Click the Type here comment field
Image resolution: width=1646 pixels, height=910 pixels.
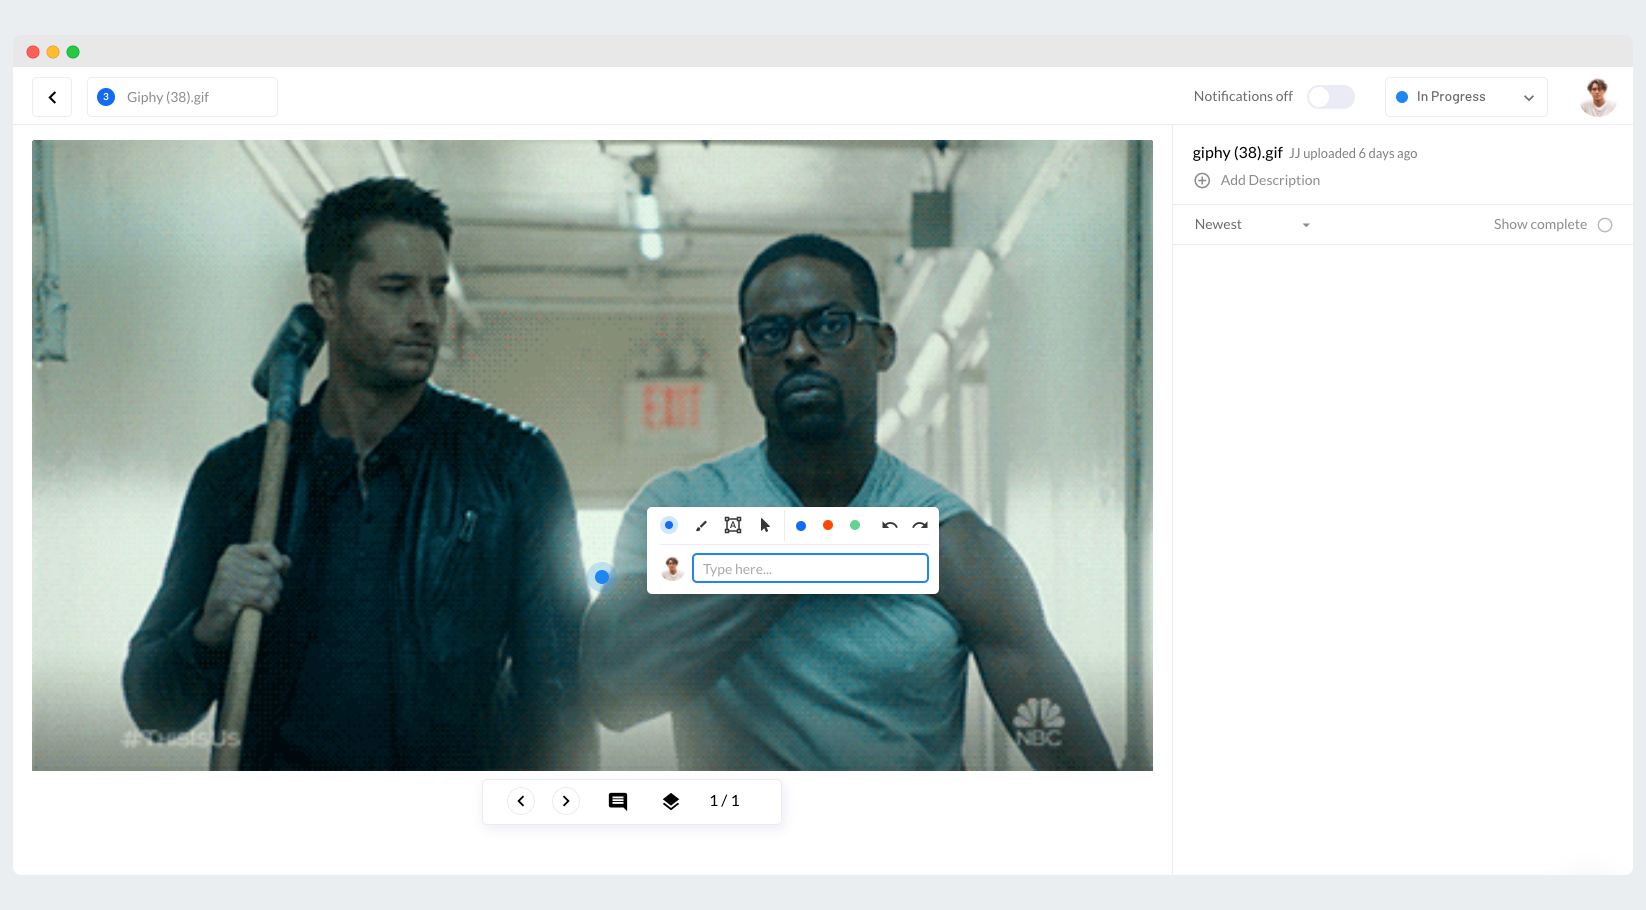tap(810, 569)
